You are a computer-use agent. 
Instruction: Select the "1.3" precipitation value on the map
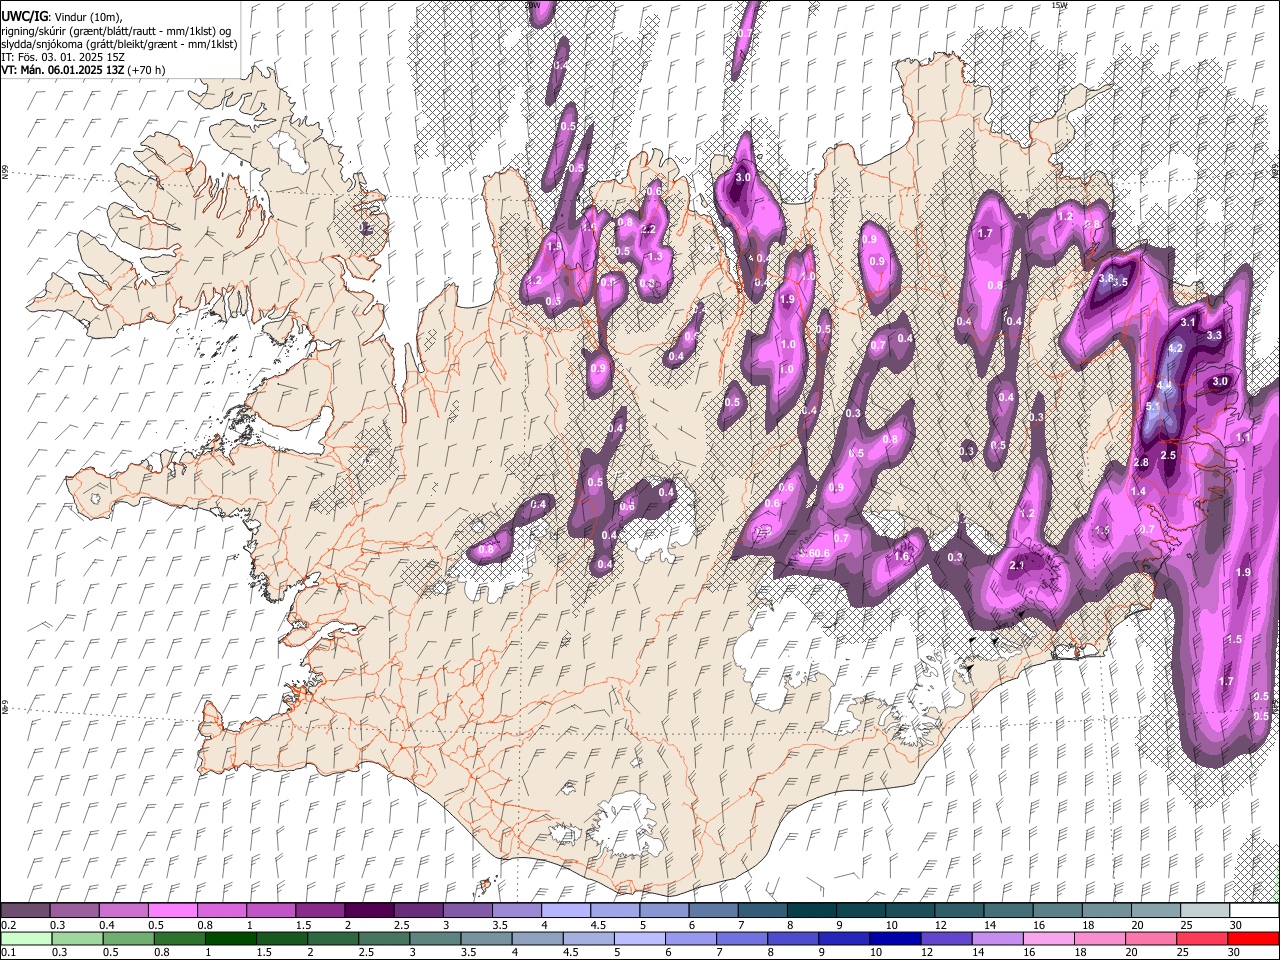coord(655,257)
